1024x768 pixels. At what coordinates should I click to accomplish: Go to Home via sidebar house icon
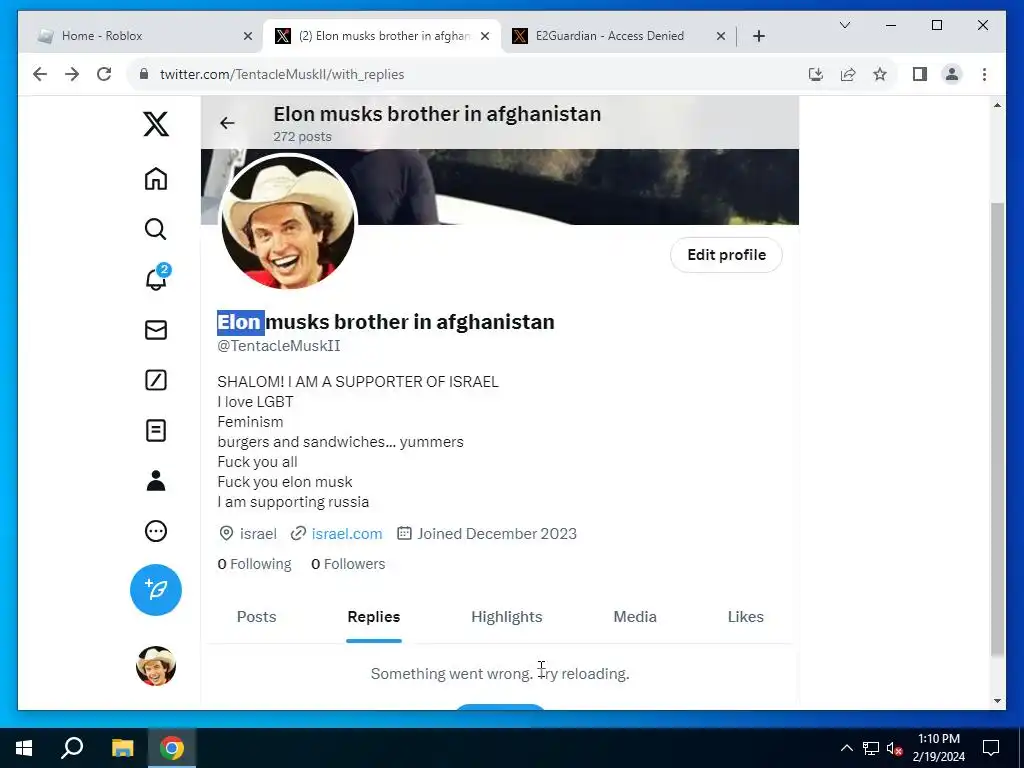tap(155, 178)
